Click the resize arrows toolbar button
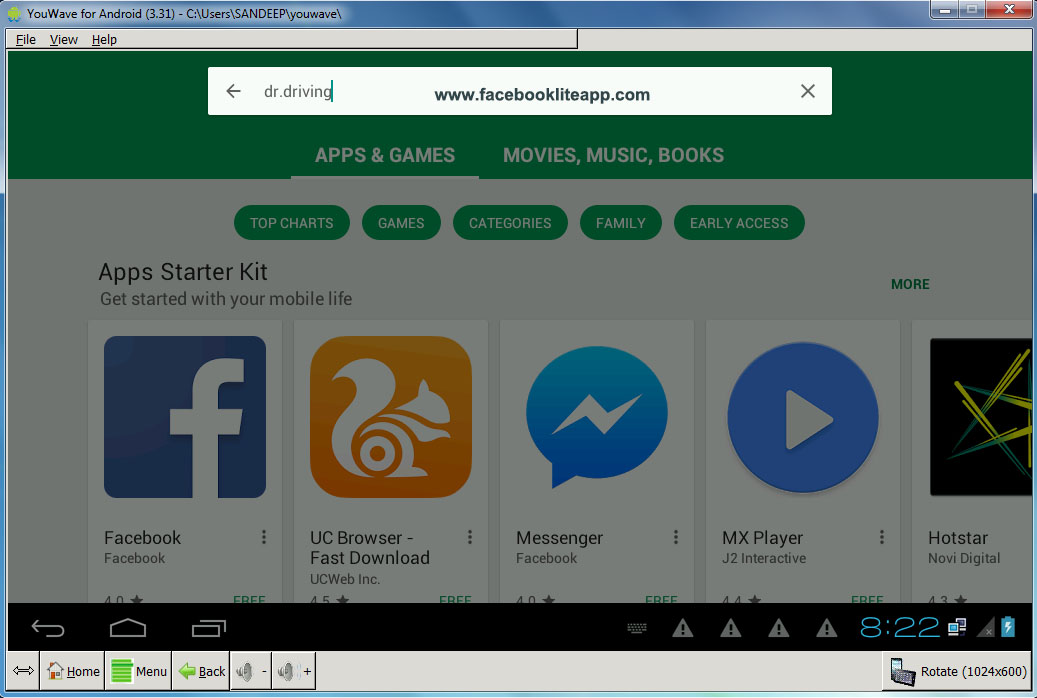Viewport: 1037px width, 698px height. coord(23,671)
